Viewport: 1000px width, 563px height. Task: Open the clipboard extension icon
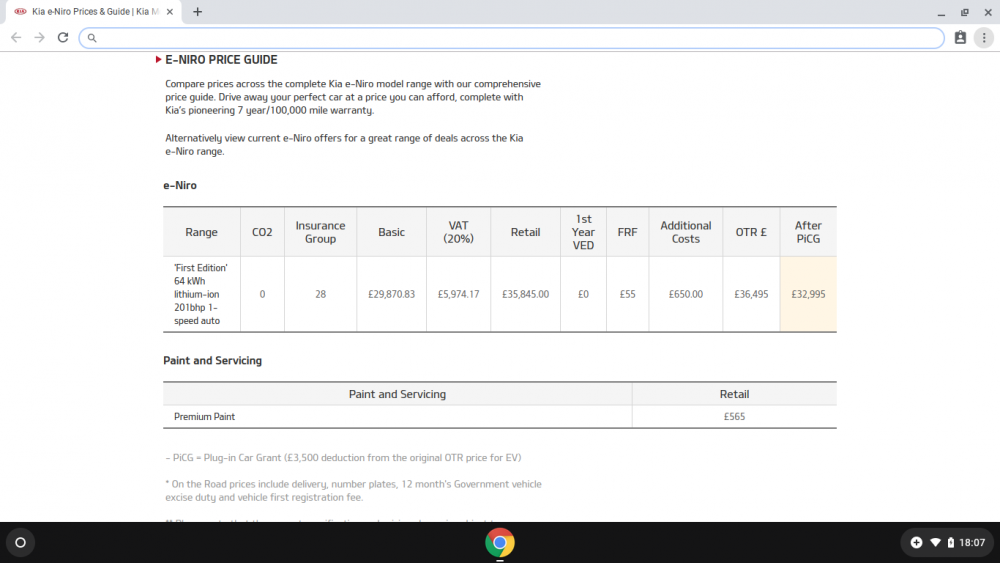tap(960, 38)
